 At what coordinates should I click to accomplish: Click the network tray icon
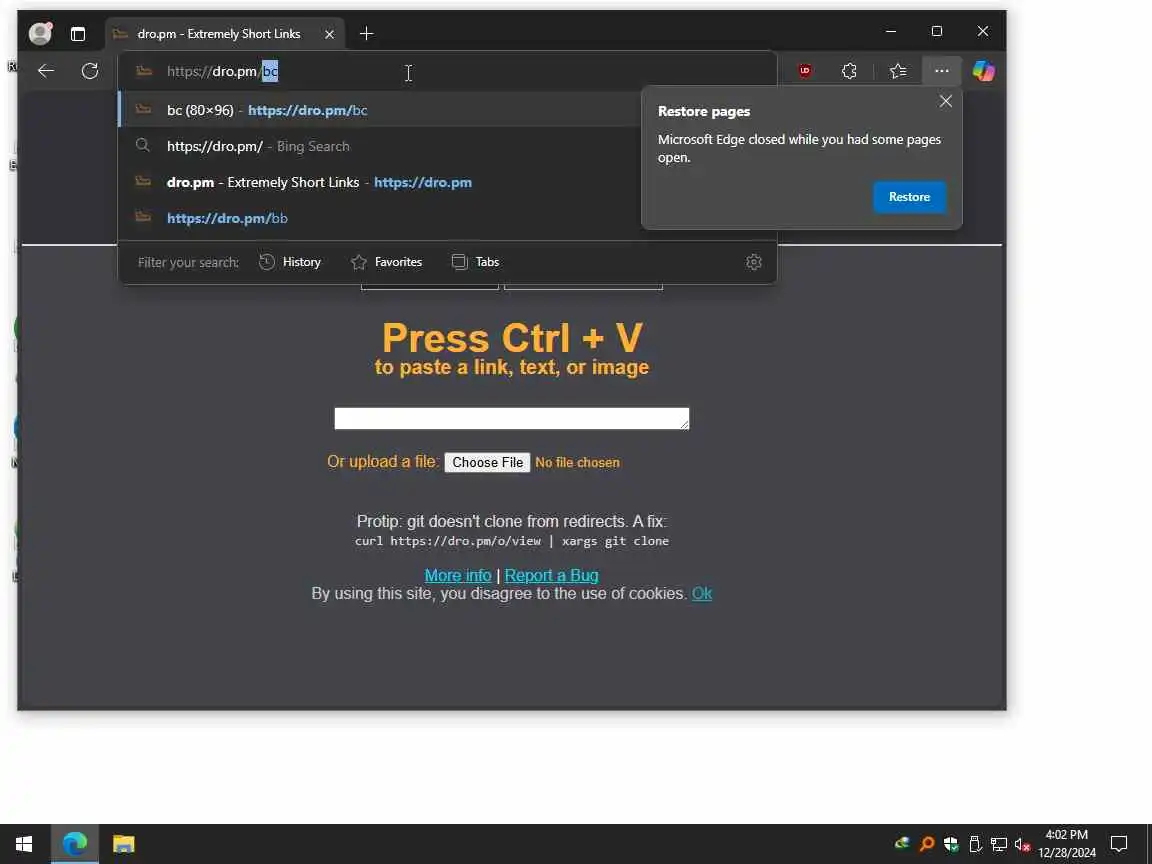click(x=998, y=844)
